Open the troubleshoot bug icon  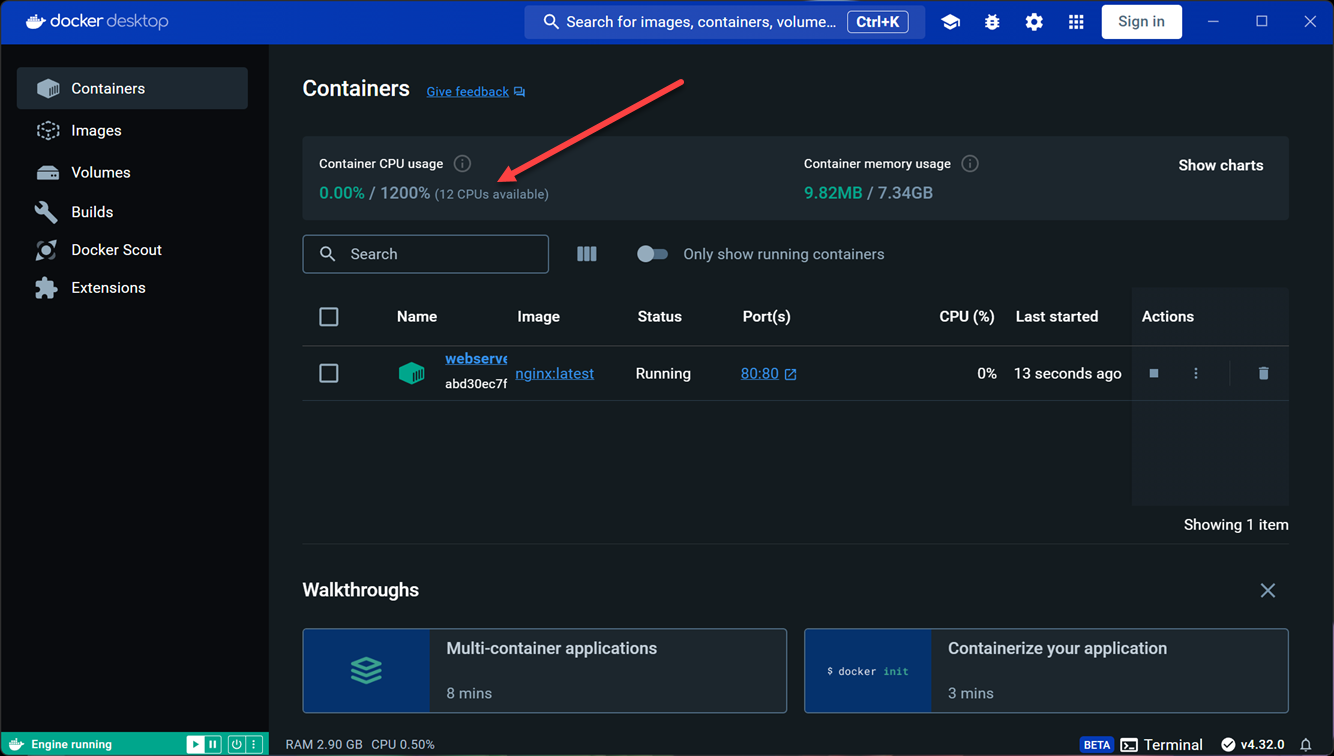coord(992,22)
